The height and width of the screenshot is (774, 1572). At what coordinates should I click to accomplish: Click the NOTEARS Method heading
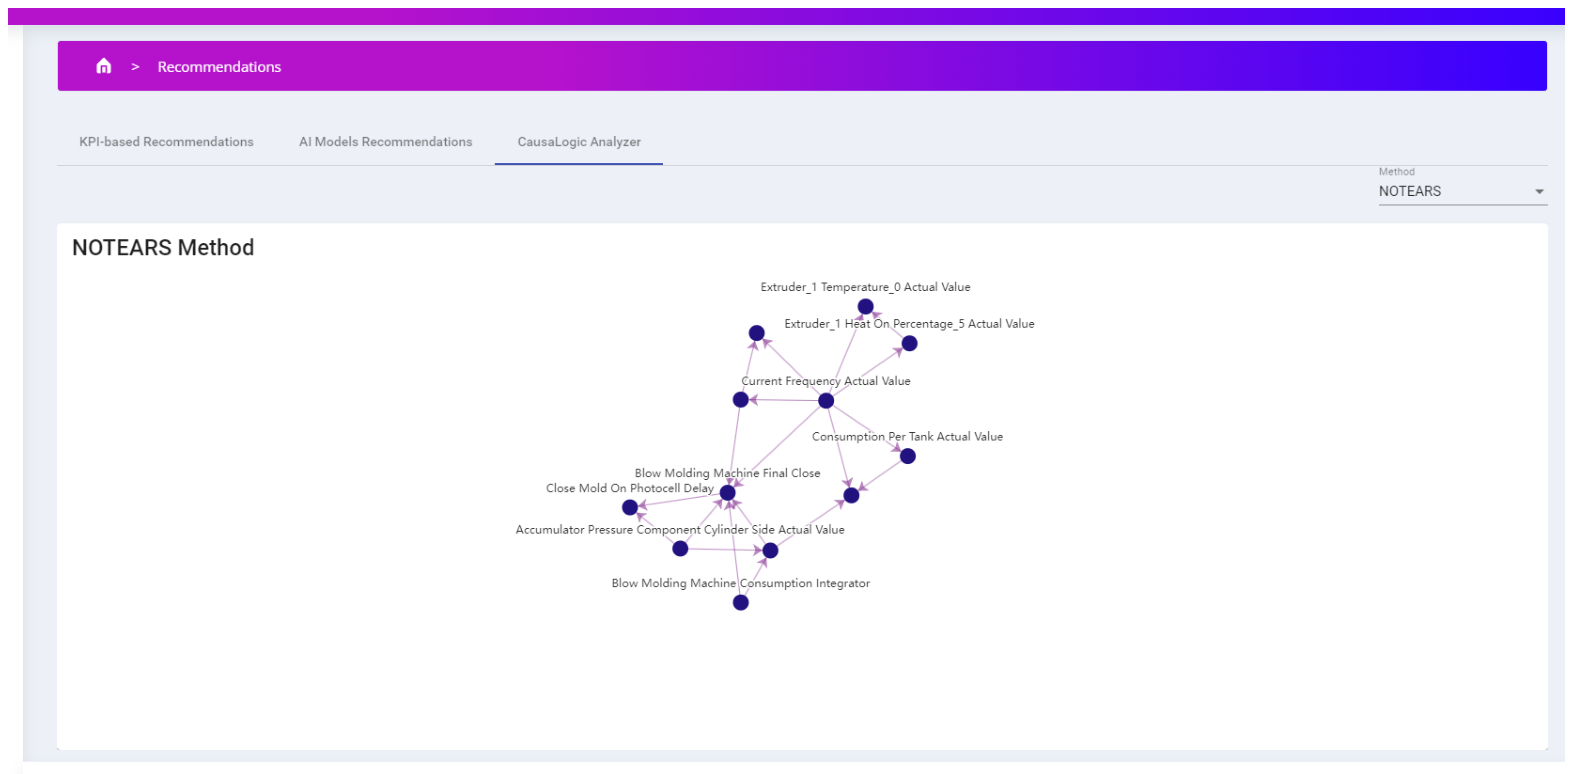163,247
